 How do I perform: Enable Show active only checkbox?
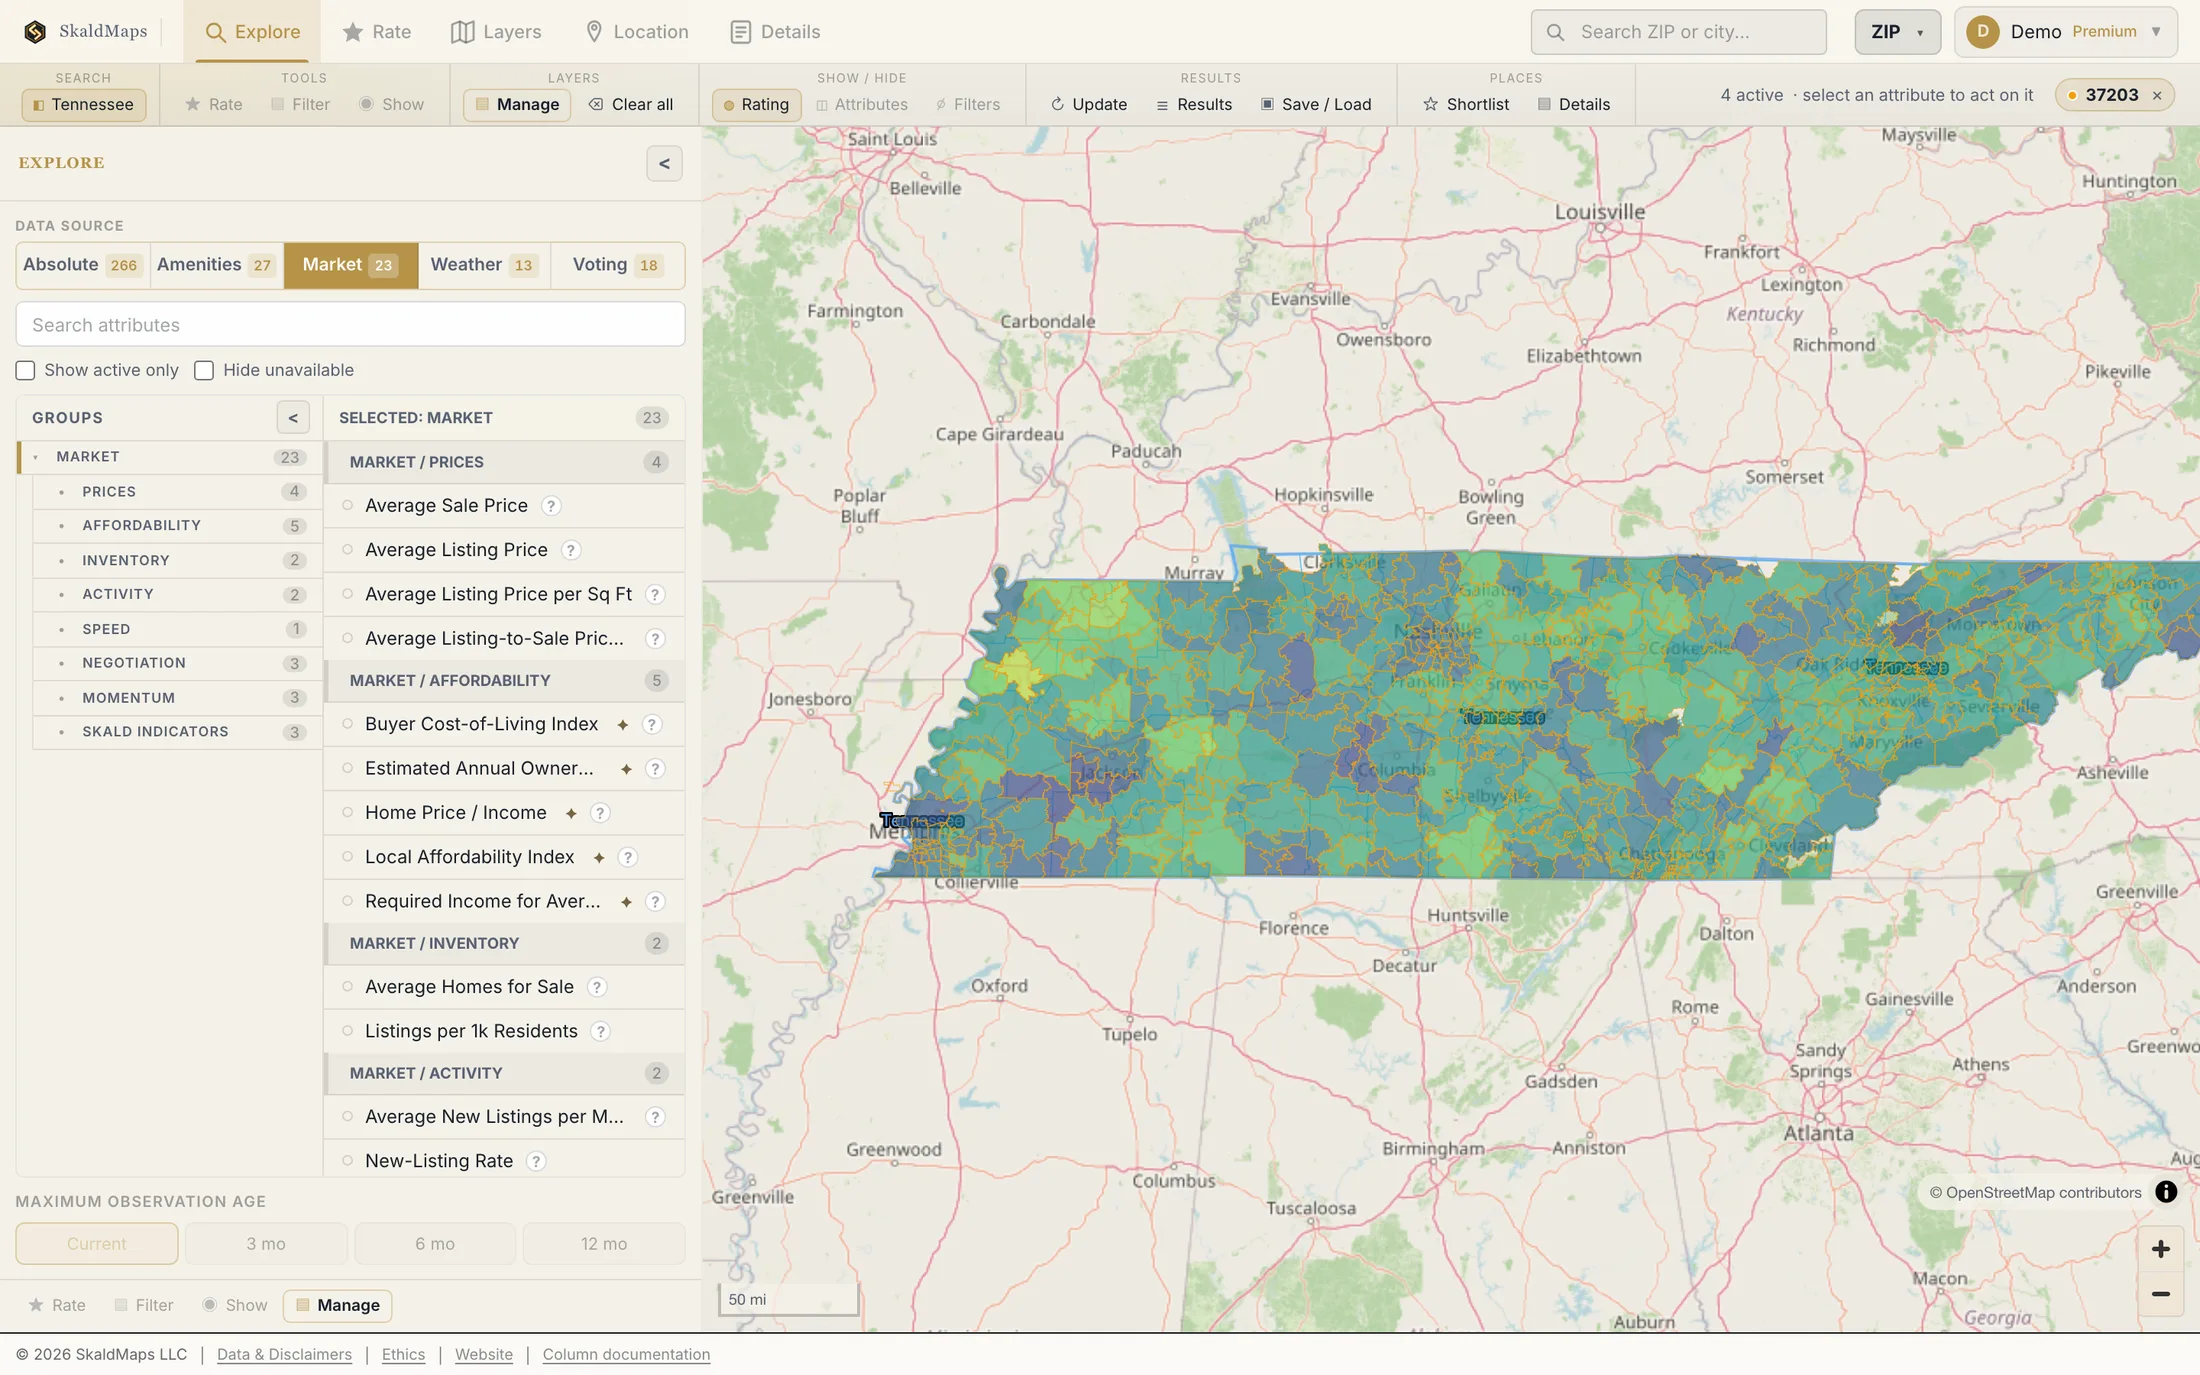pos(26,370)
